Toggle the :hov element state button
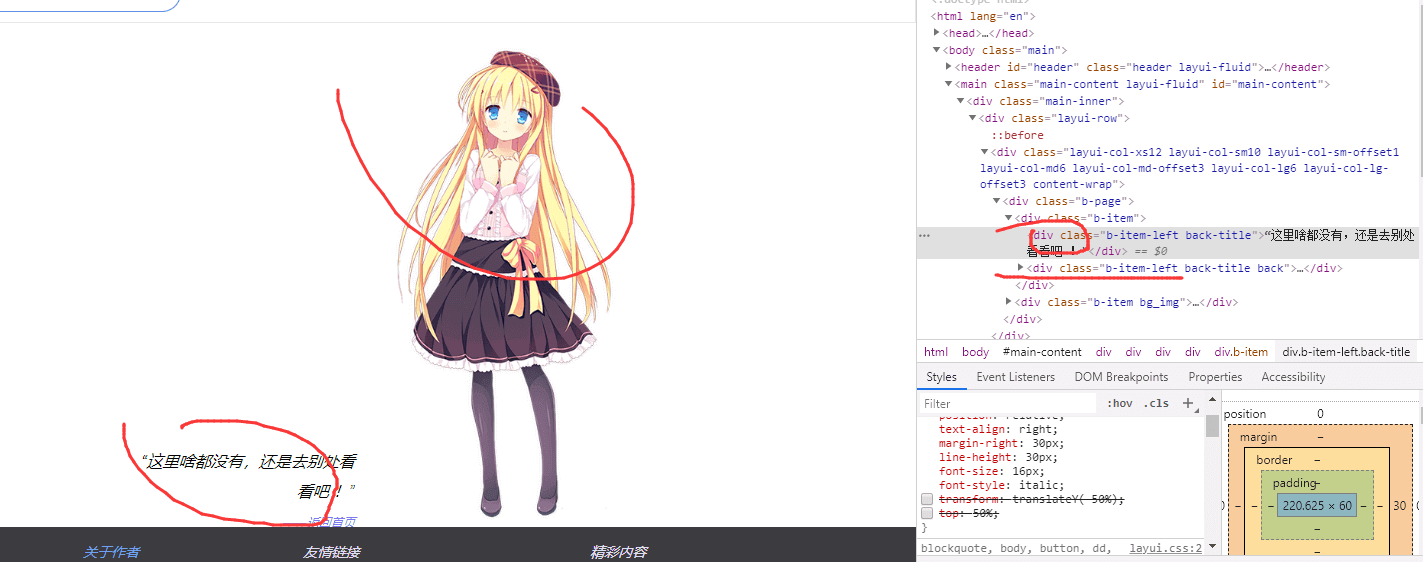This screenshot has height=562, width=1423. click(x=1119, y=403)
